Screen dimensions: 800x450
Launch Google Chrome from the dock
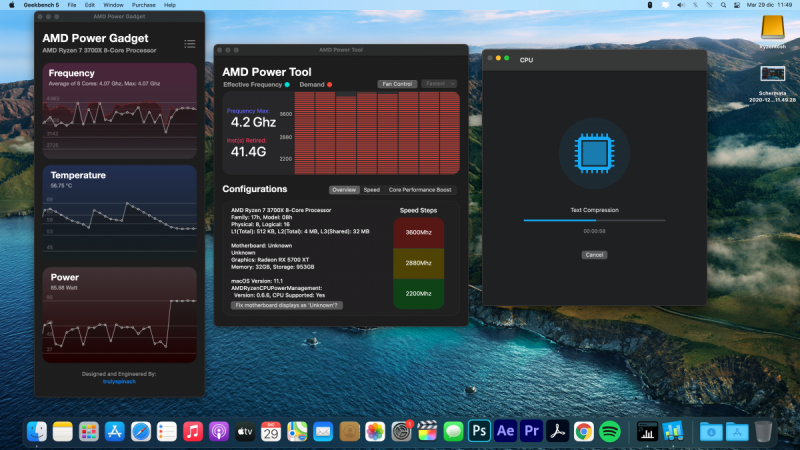click(x=584, y=431)
